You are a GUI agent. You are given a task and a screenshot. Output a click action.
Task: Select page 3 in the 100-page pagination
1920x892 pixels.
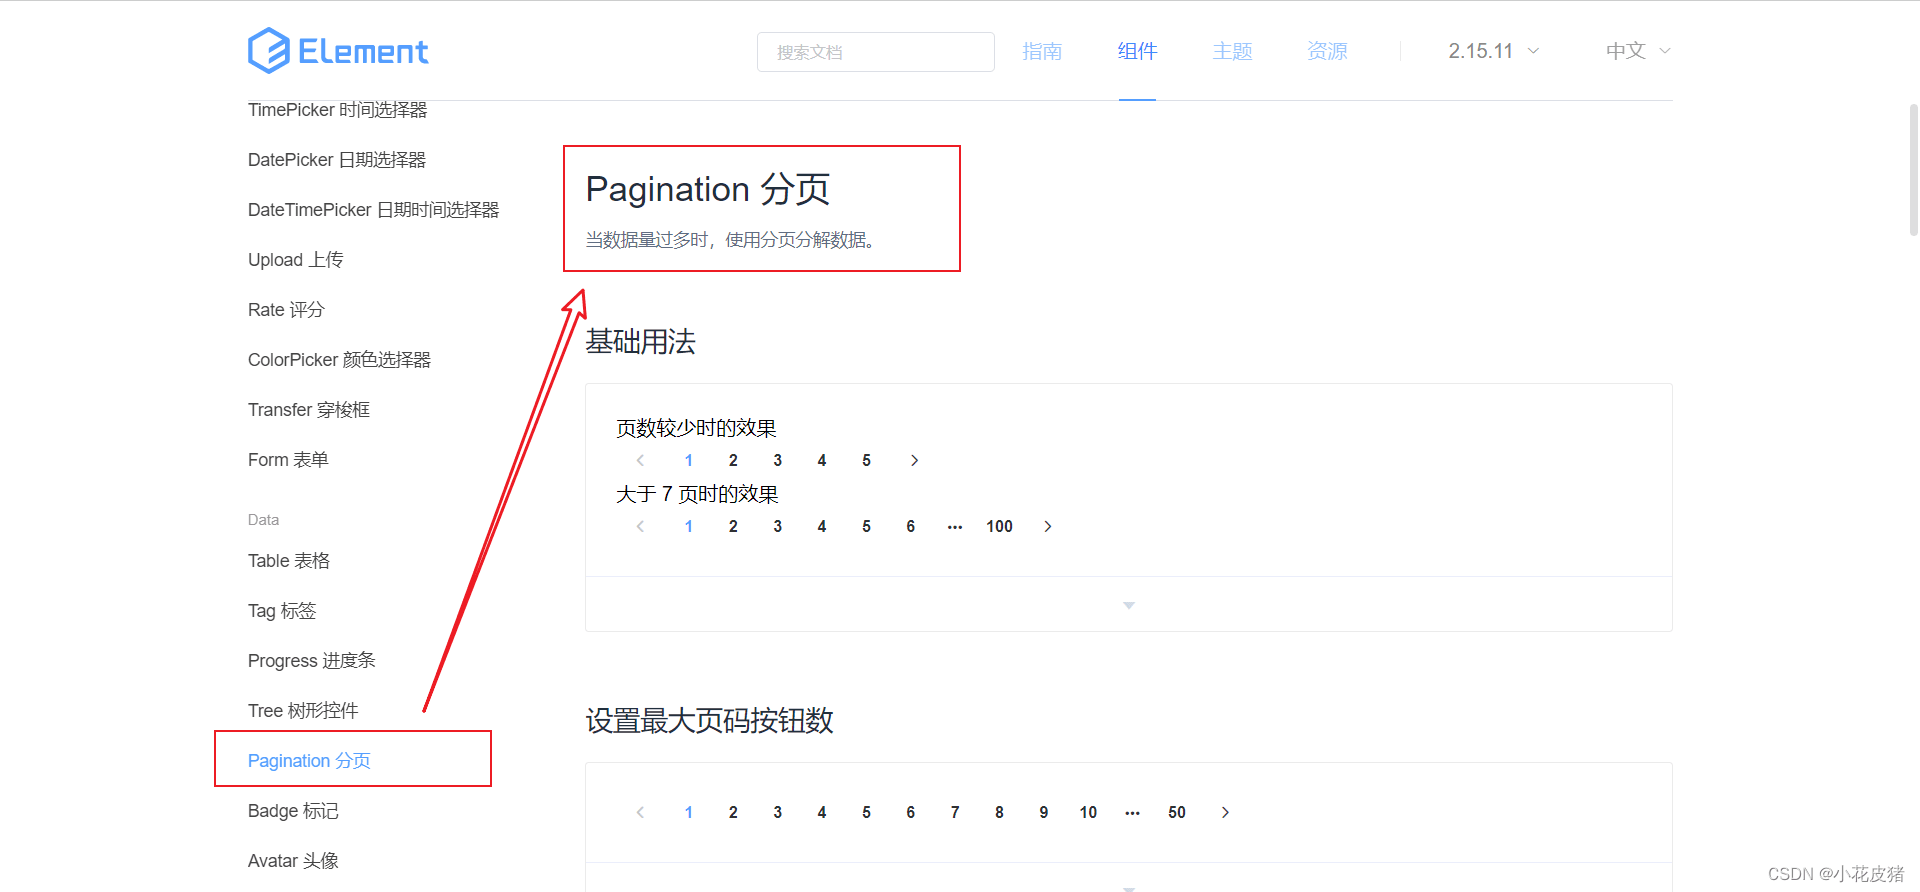778,526
